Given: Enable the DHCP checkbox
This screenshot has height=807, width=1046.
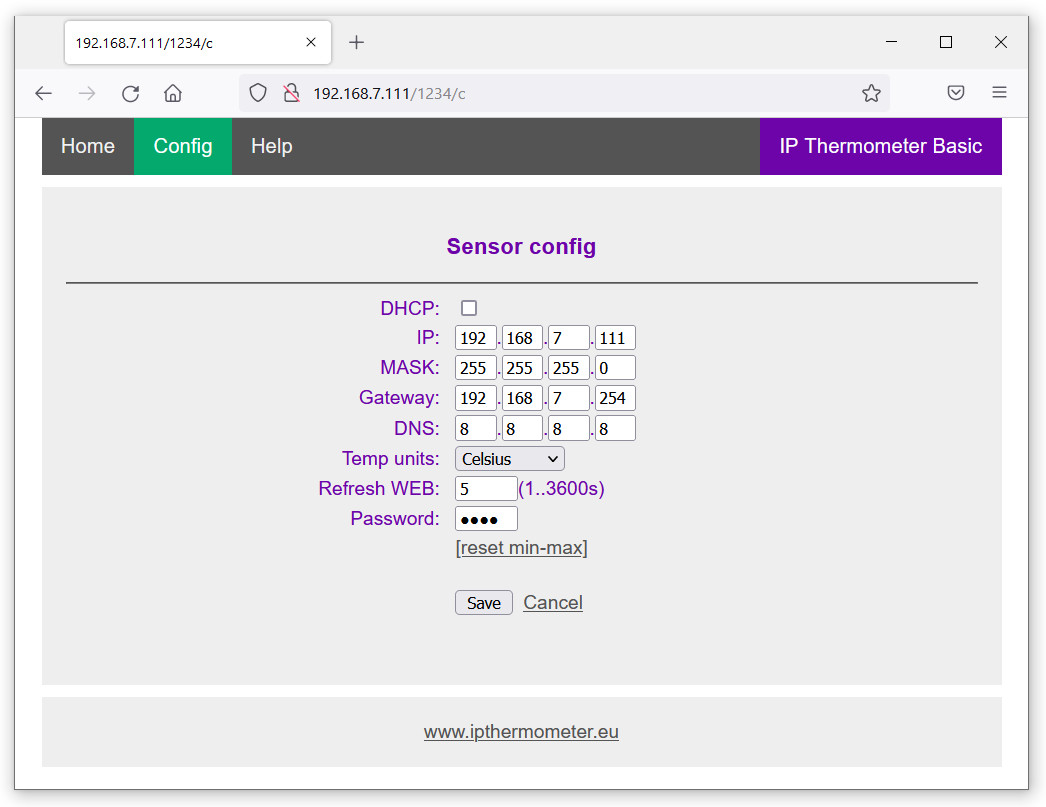Looking at the screenshot, I should coord(469,308).
